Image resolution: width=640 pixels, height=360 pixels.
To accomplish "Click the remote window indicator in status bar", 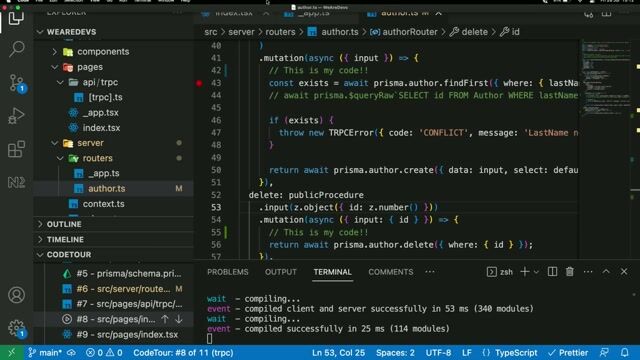I will click(11, 353).
